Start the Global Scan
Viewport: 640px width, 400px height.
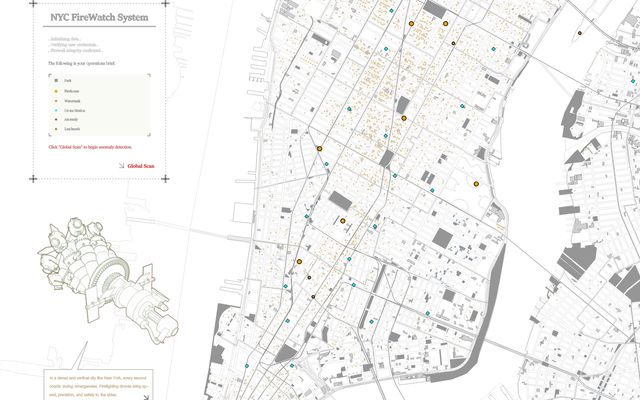(x=141, y=166)
